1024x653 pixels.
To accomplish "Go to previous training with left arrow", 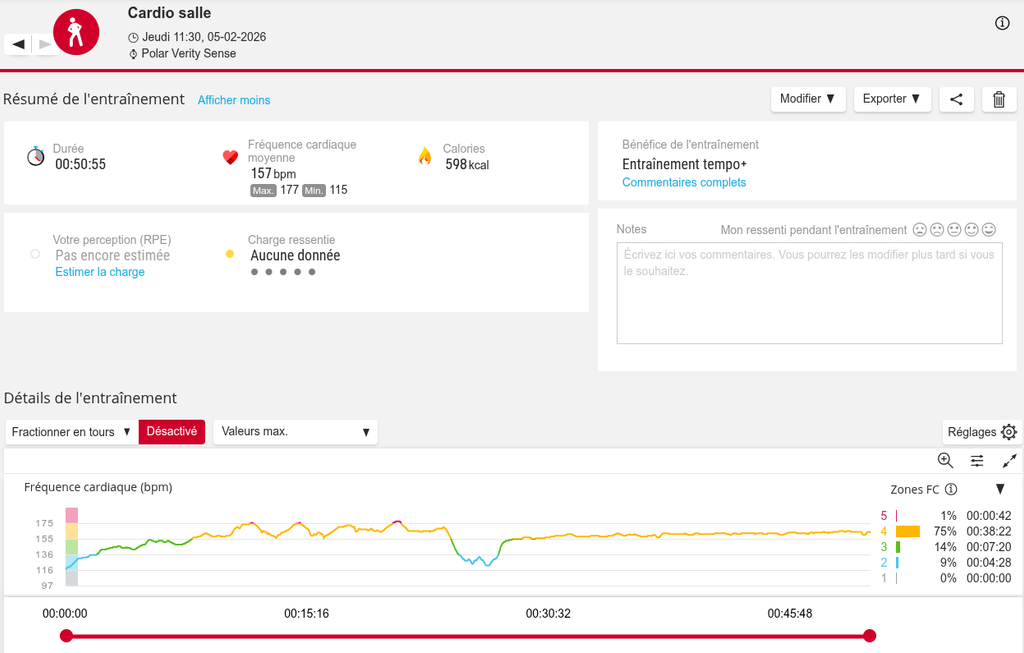I will [x=18, y=44].
